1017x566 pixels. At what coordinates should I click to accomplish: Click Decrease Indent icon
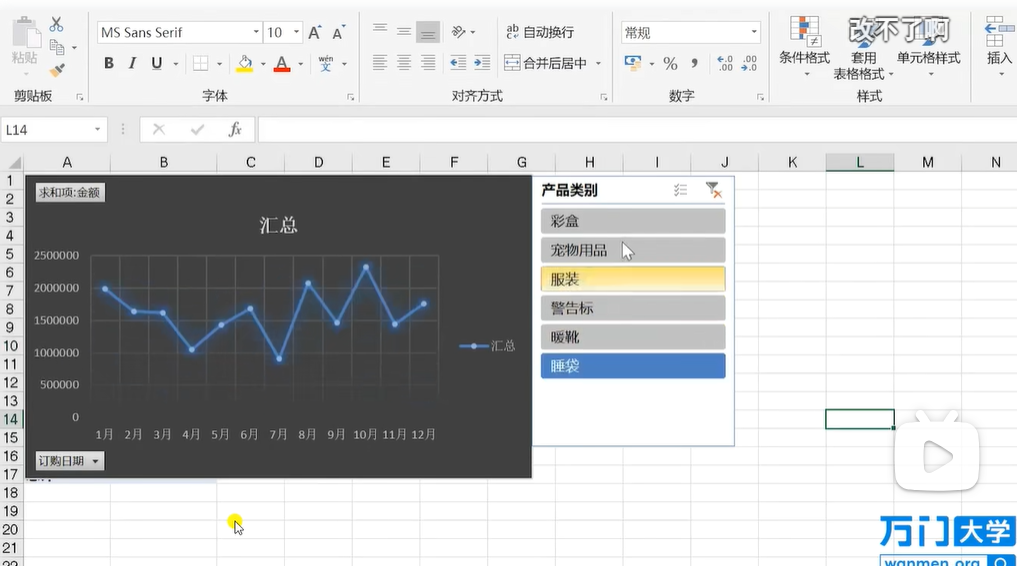coord(458,62)
